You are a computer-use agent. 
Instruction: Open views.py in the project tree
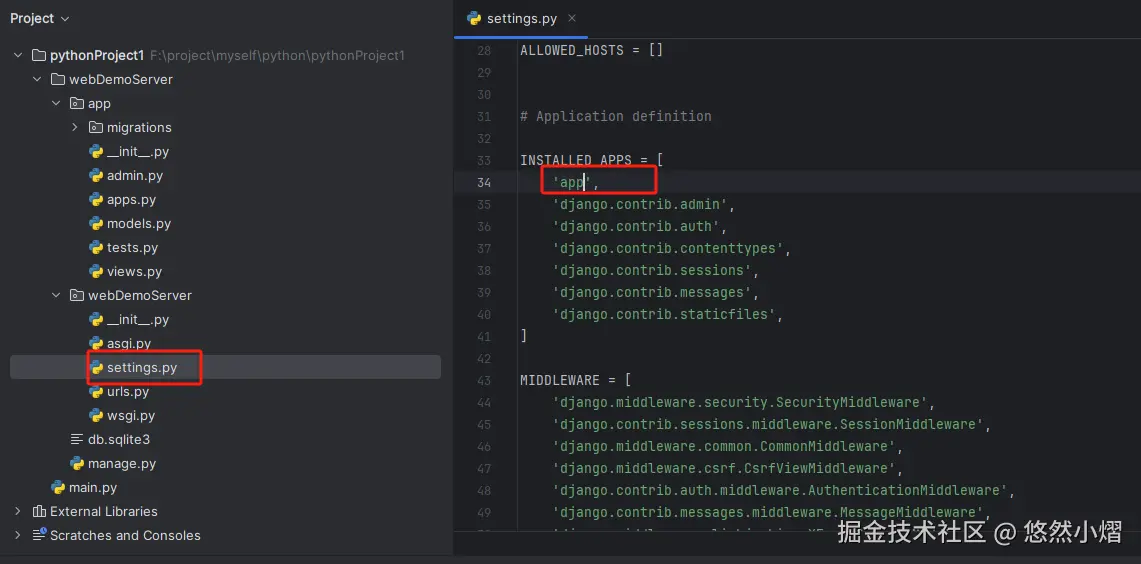(134, 272)
